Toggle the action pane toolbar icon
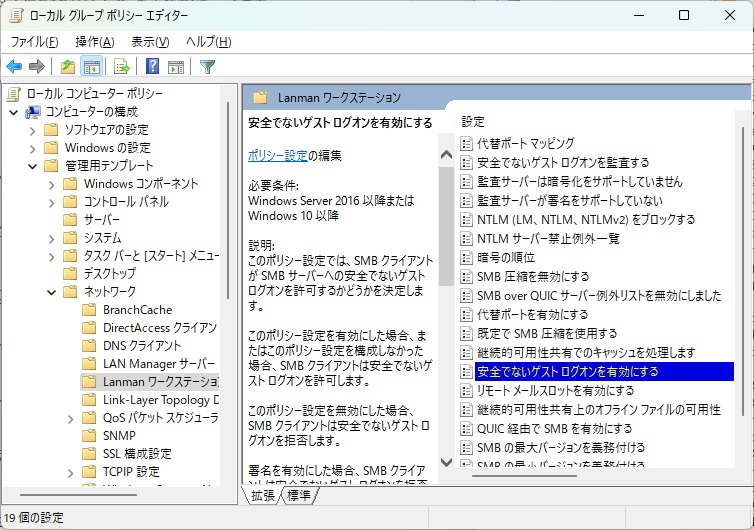Image resolution: width=754 pixels, height=530 pixels. point(176,67)
